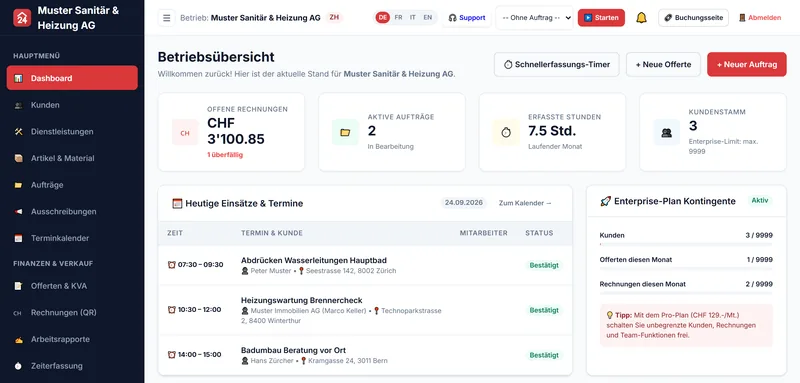Switch language to DE

click(x=383, y=17)
